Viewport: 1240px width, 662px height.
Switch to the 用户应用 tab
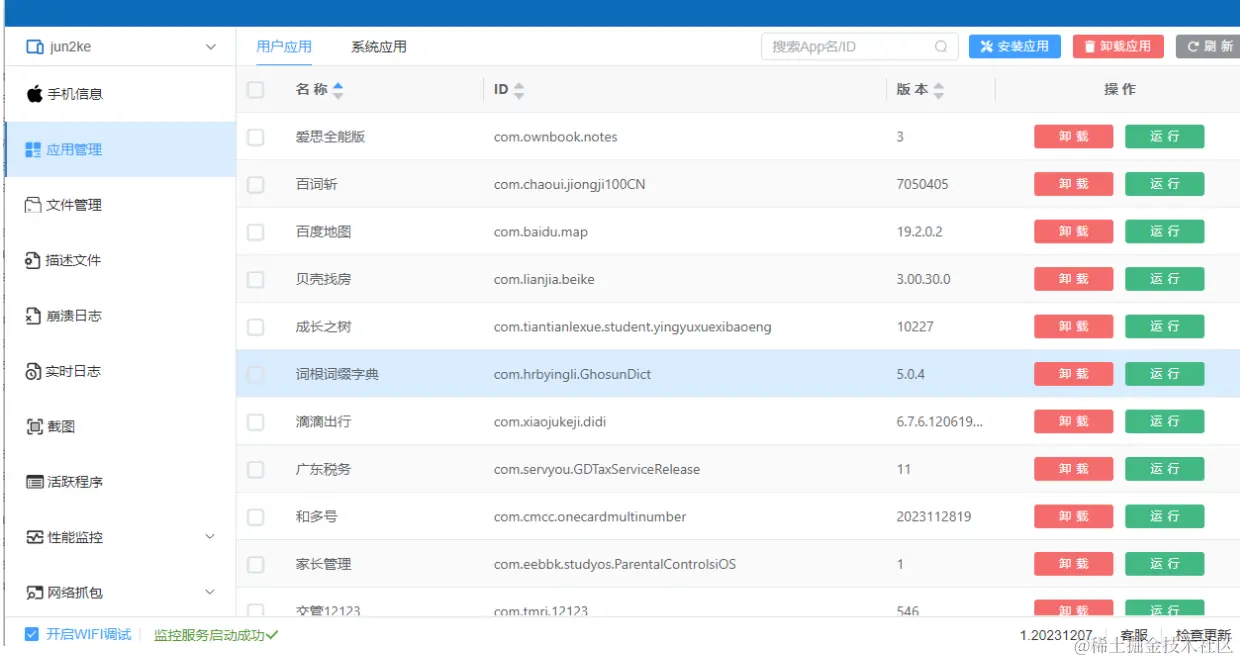(284, 46)
